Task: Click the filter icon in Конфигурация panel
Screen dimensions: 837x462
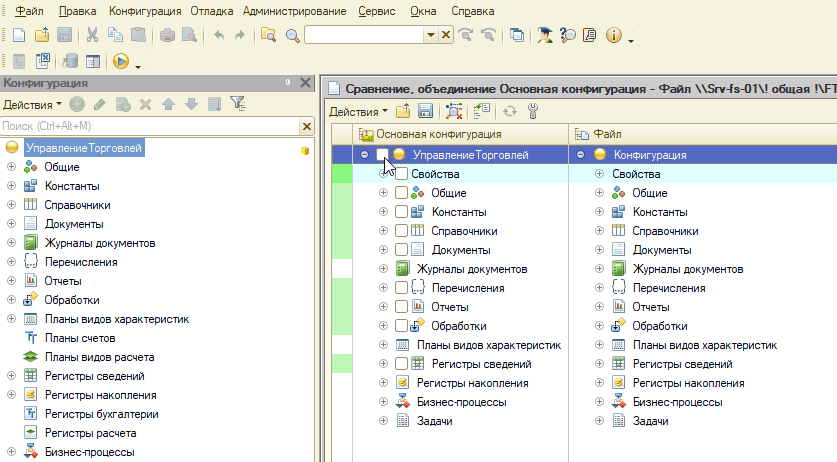Action: 238,104
